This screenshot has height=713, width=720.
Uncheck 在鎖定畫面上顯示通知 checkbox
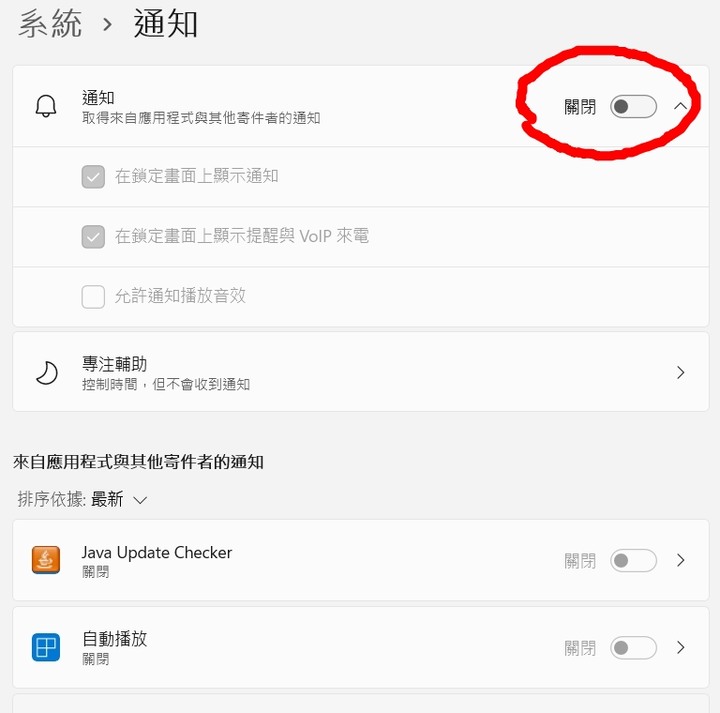coord(93,177)
